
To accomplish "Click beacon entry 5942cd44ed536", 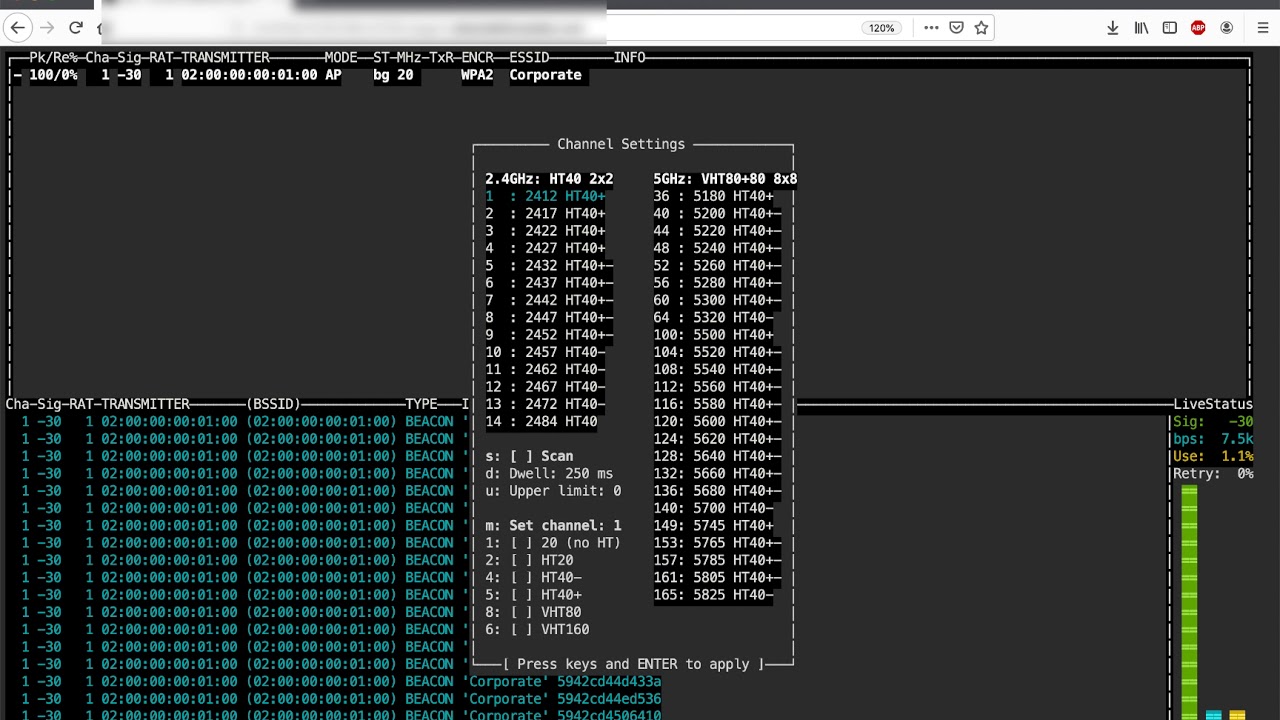I will coord(609,699).
